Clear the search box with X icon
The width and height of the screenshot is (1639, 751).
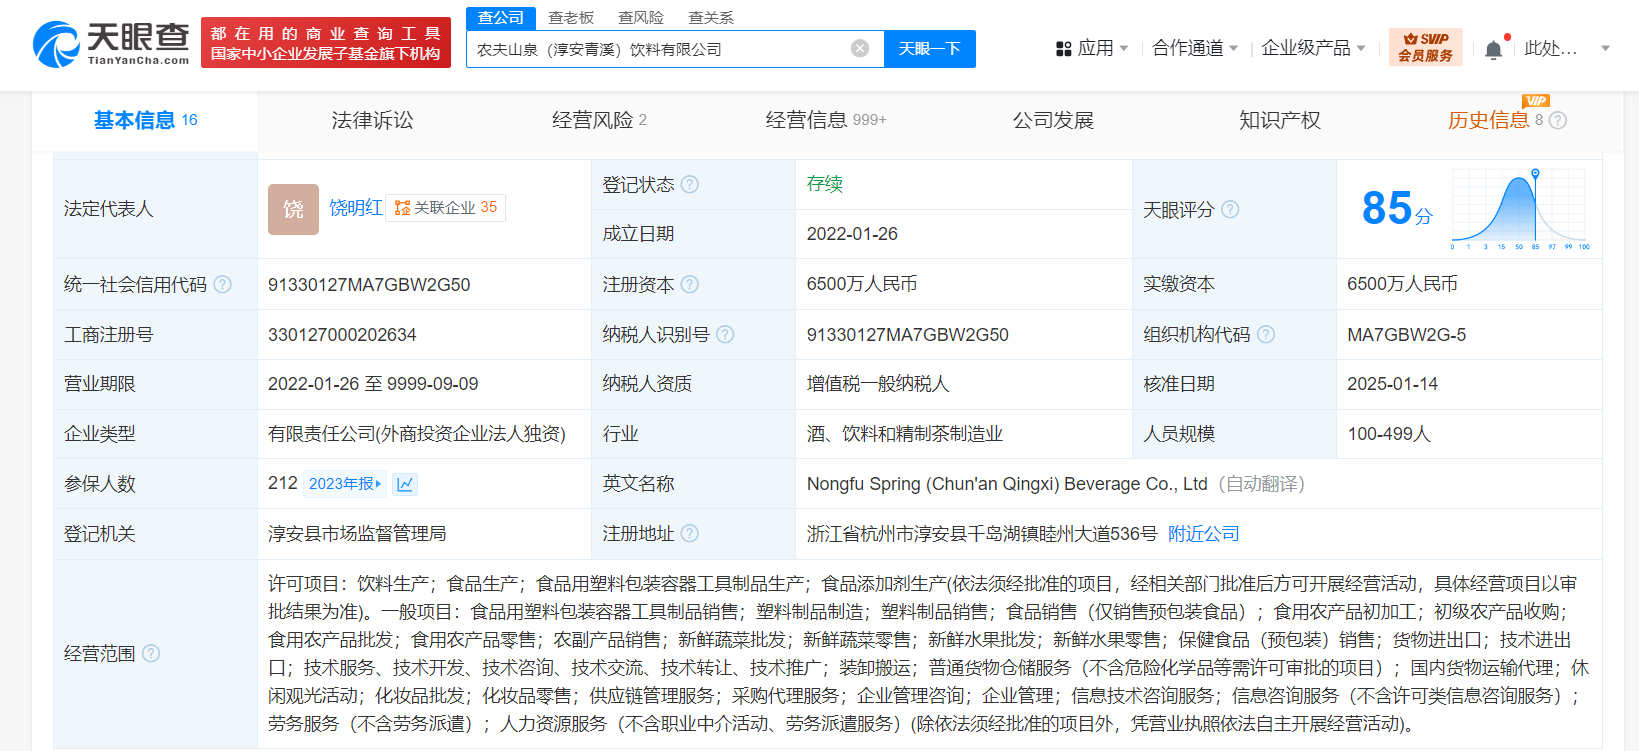coord(859,49)
